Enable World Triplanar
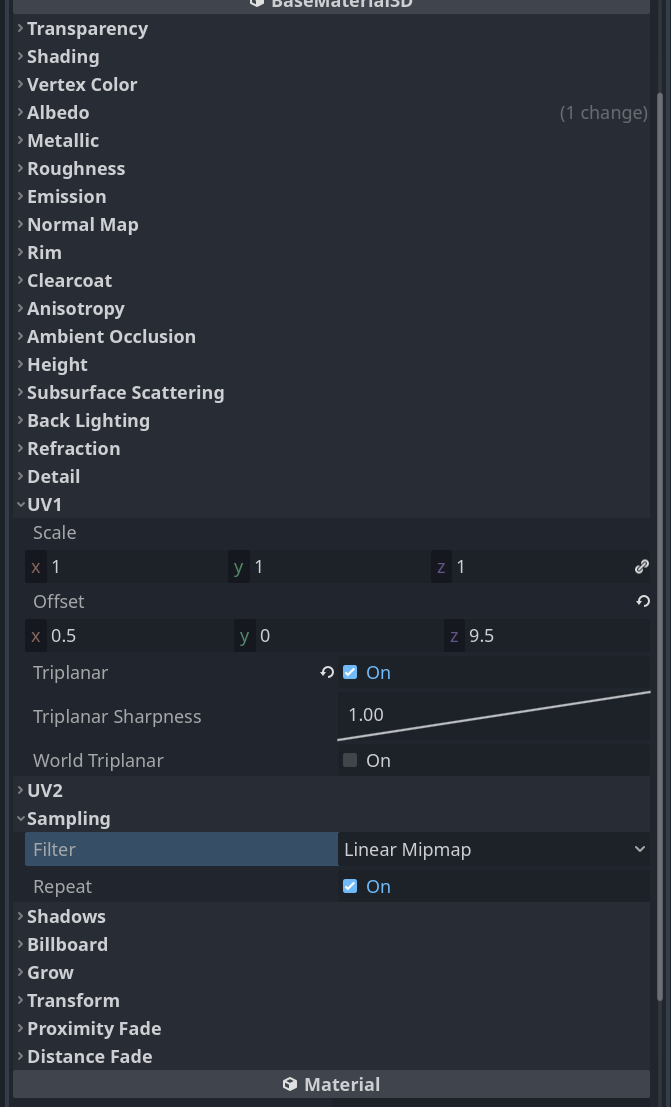The width and height of the screenshot is (671, 1107). [349, 760]
